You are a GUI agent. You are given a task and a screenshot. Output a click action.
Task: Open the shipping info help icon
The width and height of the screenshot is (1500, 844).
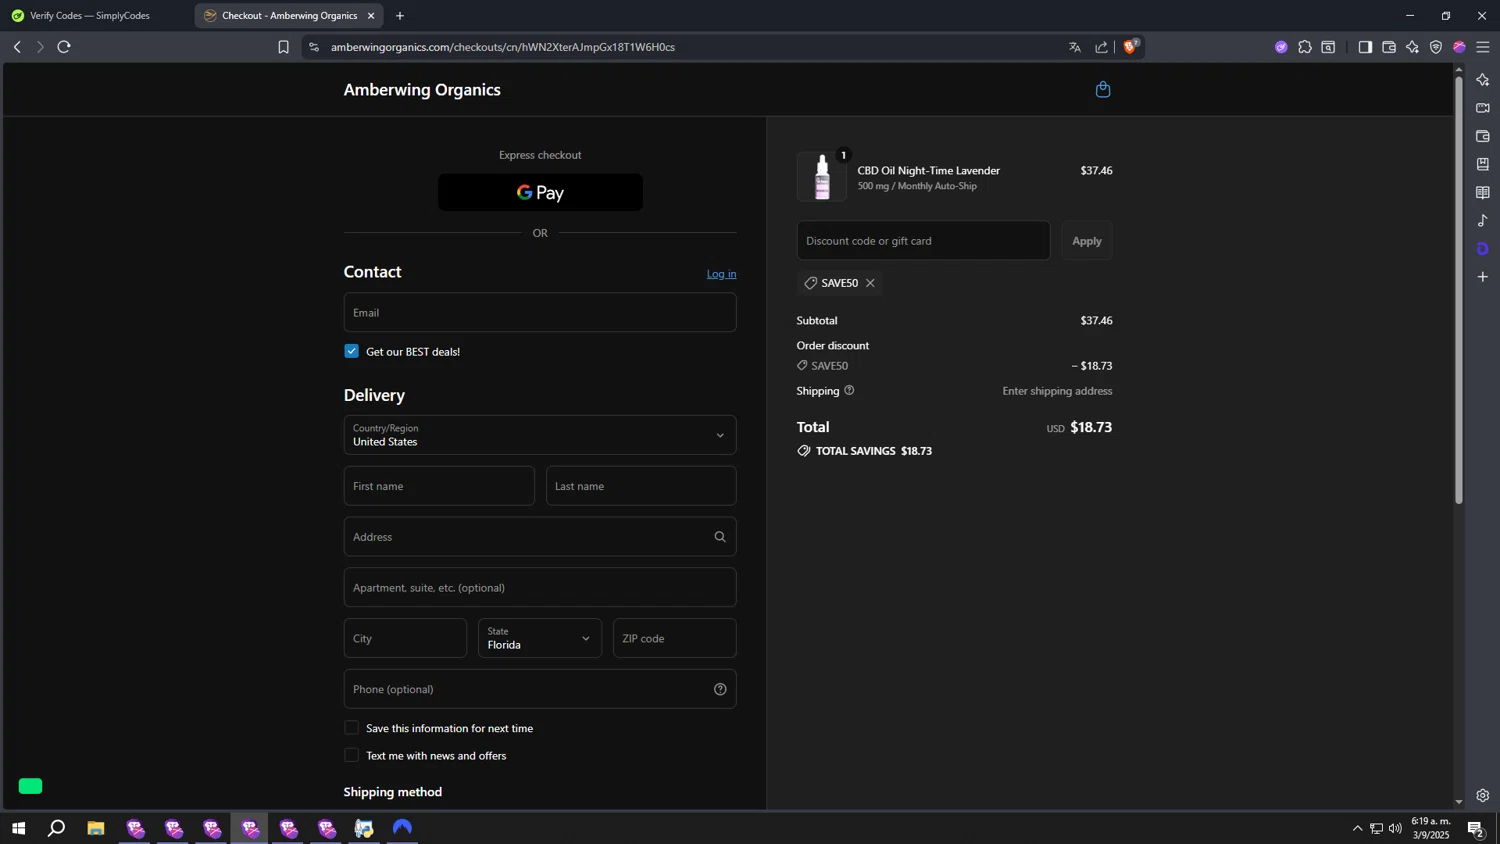(849, 391)
